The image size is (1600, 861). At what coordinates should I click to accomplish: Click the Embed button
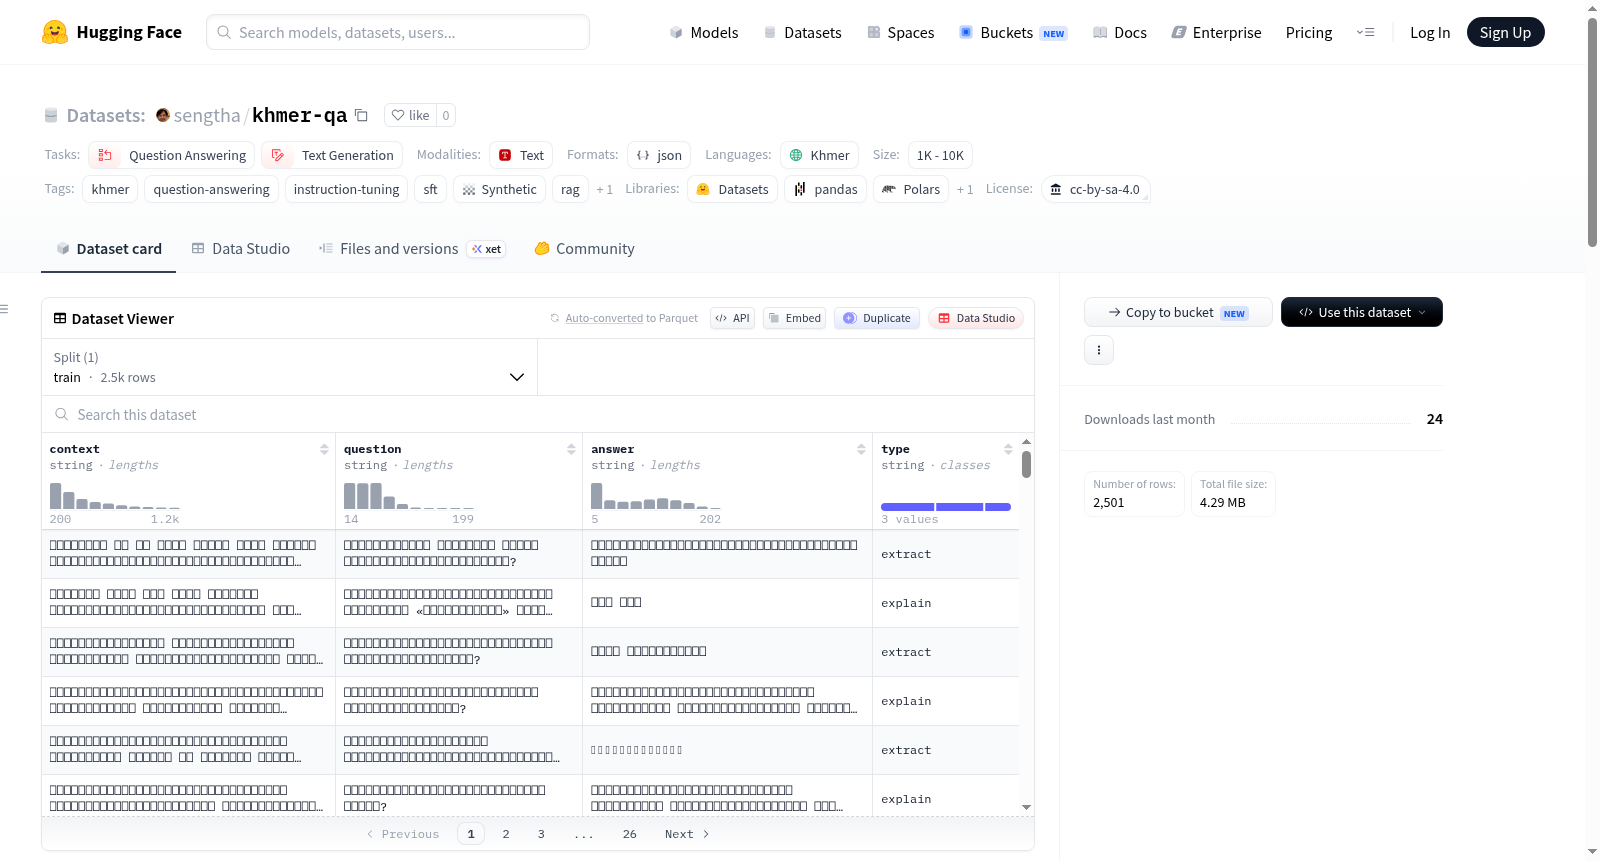794,318
